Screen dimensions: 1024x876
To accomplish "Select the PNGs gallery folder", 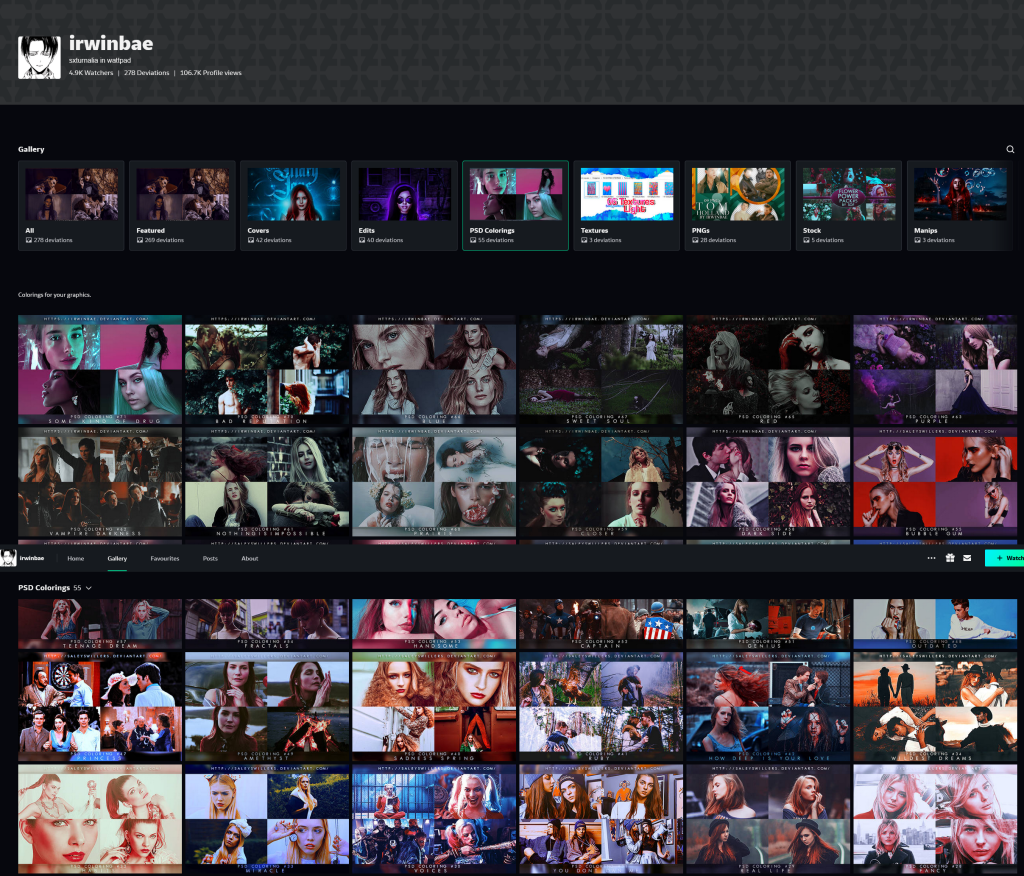I will point(738,205).
